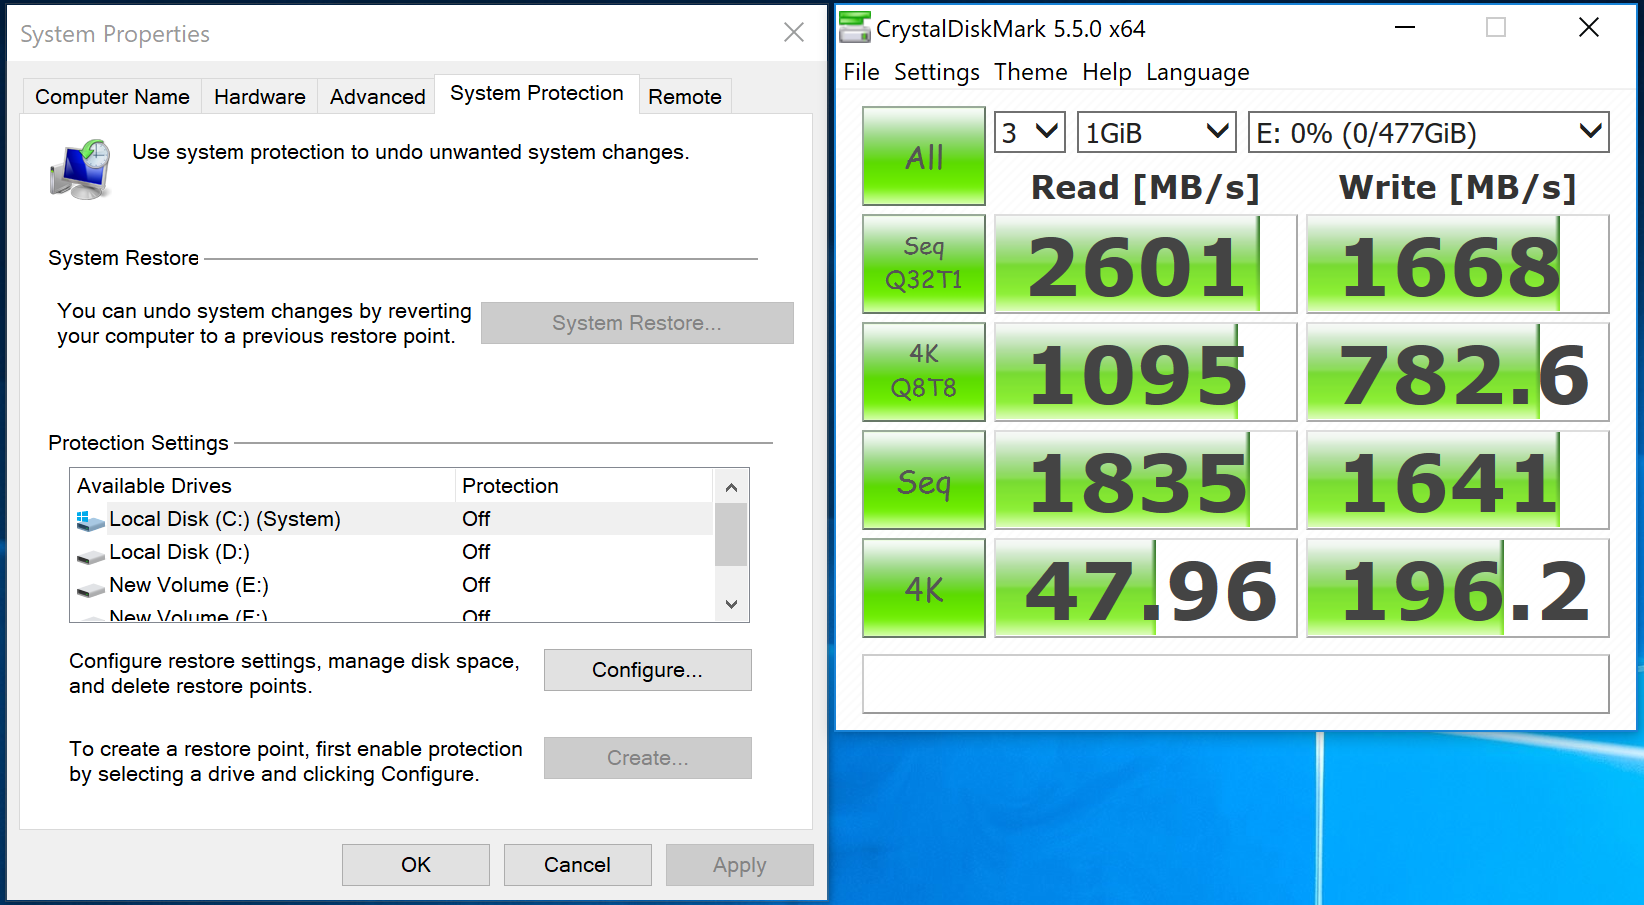Open the Theme menu in CrystalDiskMark
This screenshot has height=905, width=1644.
click(1030, 72)
